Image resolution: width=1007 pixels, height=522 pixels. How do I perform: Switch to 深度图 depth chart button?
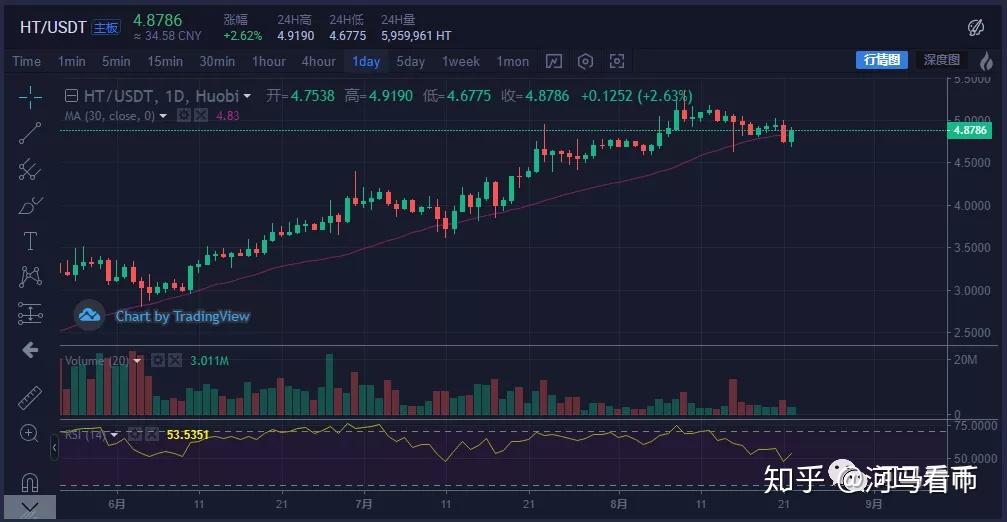point(942,60)
